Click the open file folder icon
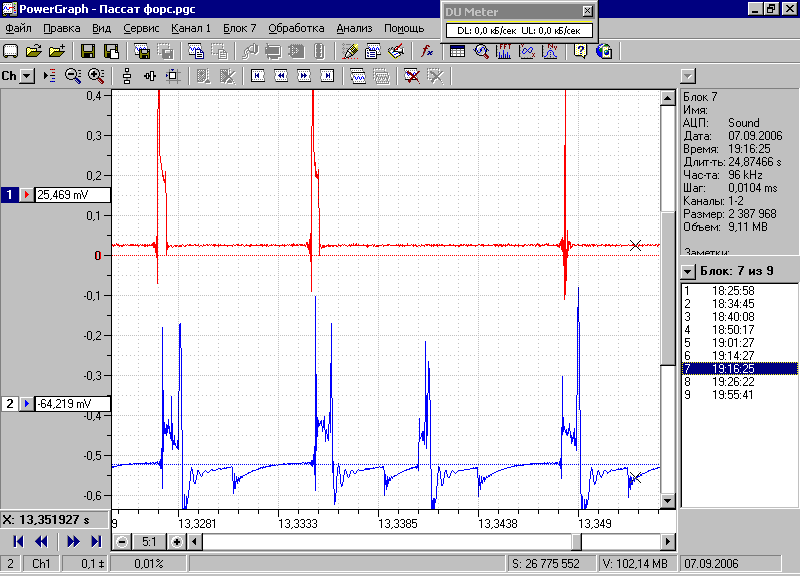This screenshot has height=576, width=800. pos(34,51)
